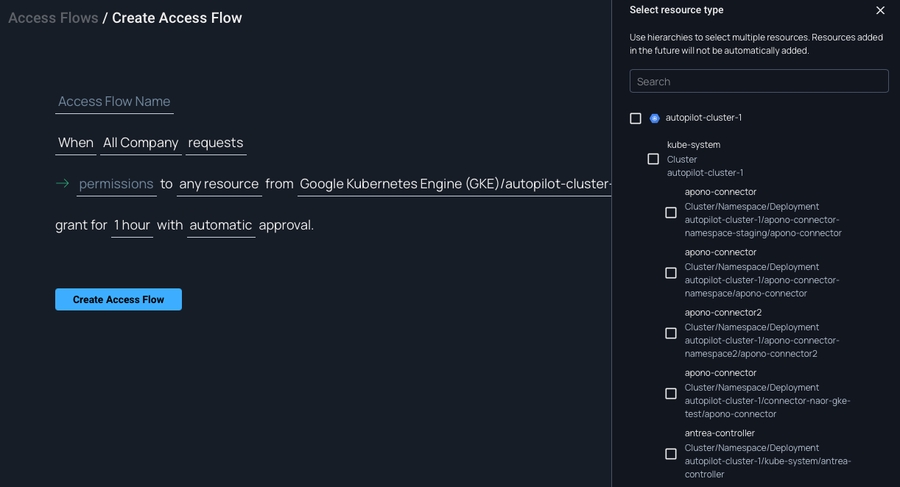The image size is (900, 487).
Task: Click the green arrow before permissions
Action: 62,184
